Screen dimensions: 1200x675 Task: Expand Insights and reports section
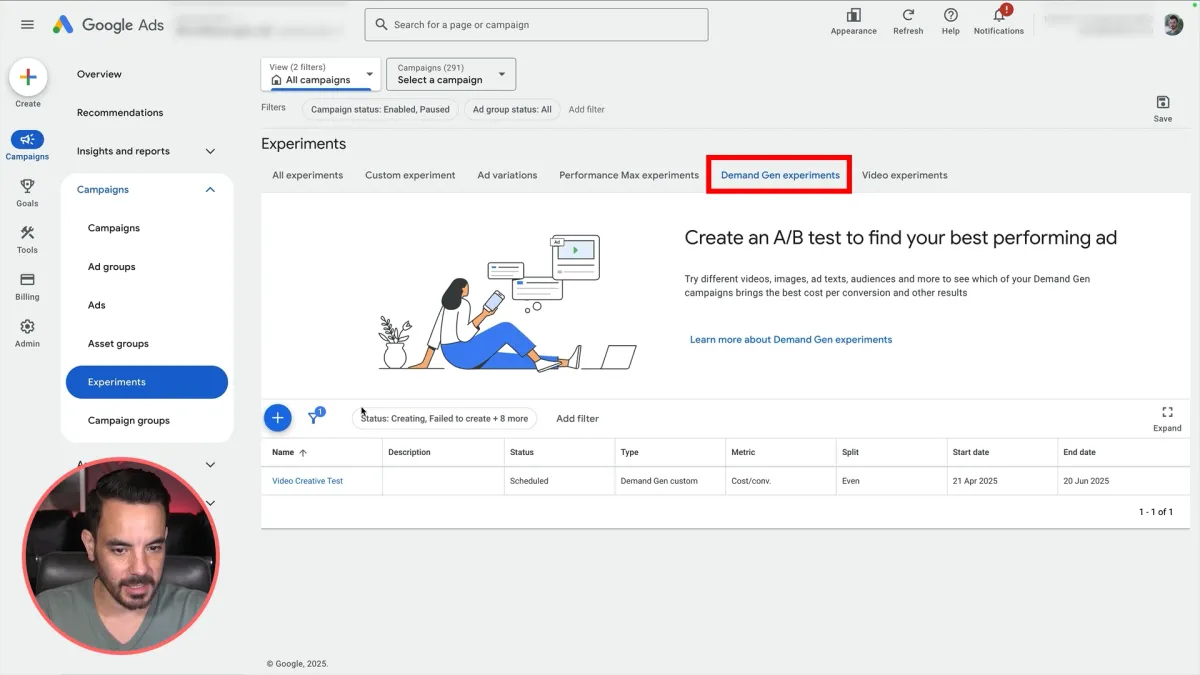pyautogui.click(x=210, y=151)
